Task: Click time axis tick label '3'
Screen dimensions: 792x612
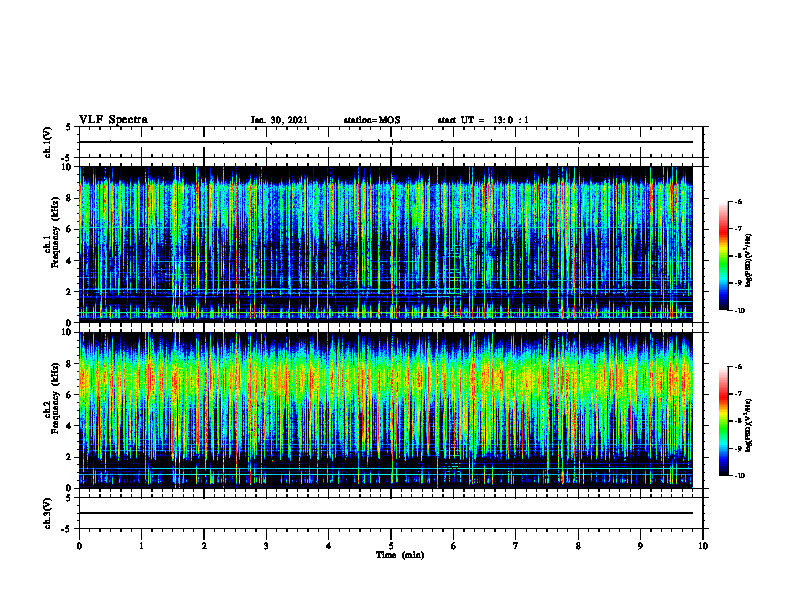Action: pos(266,546)
